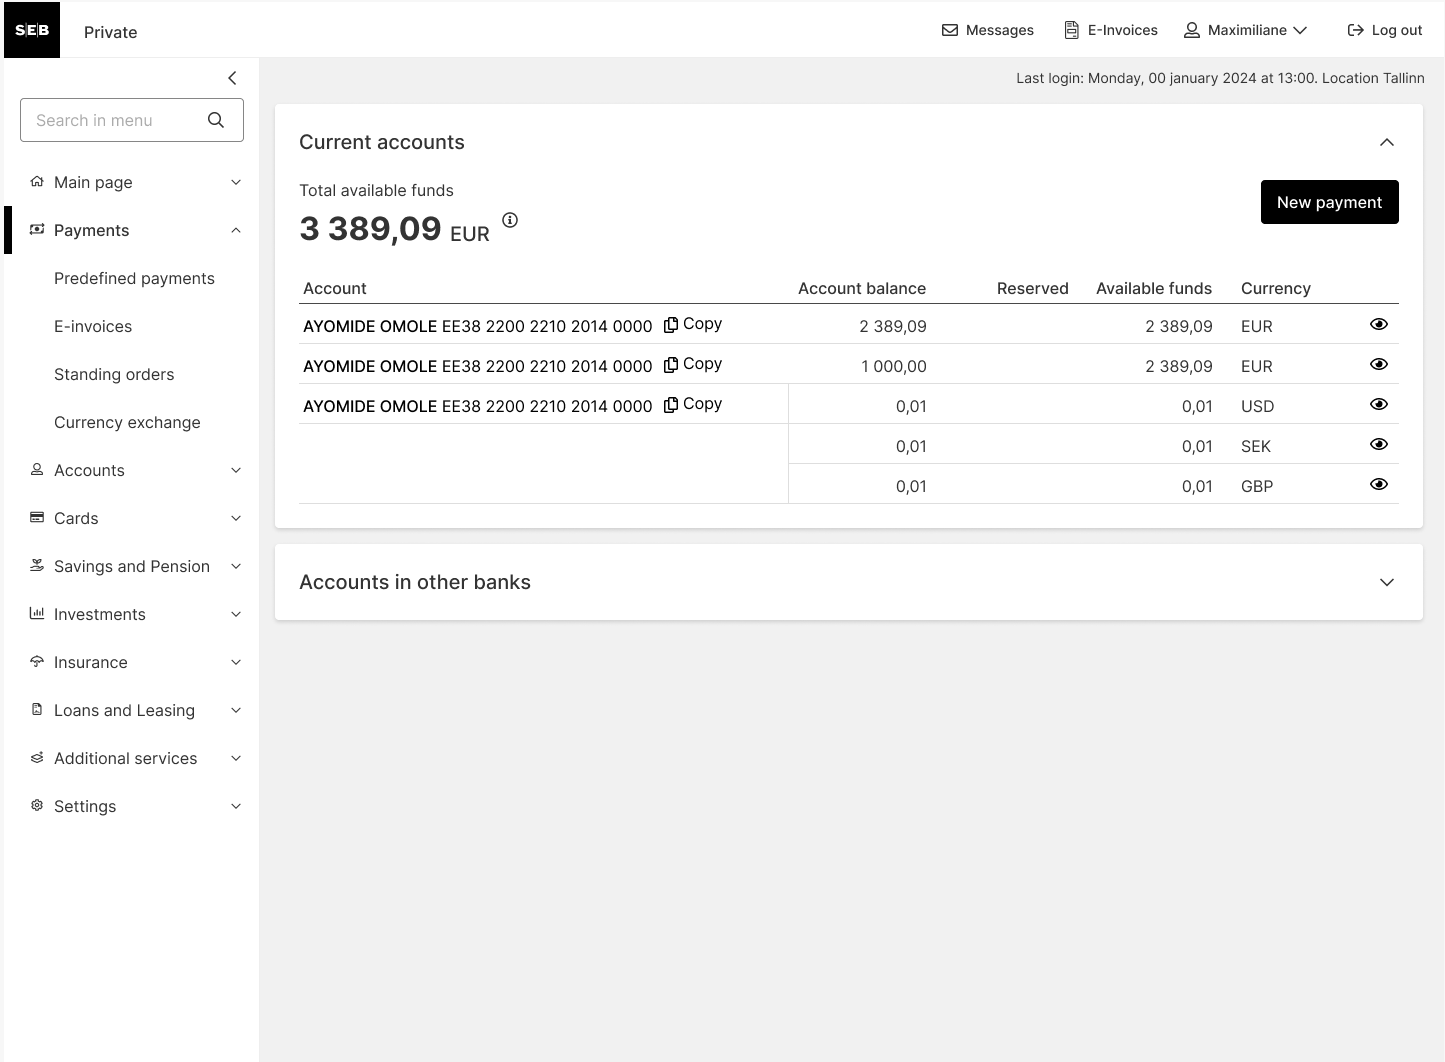Open Messages envelope icon in header
This screenshot has height=1062, width=1445.
(950, 30)
